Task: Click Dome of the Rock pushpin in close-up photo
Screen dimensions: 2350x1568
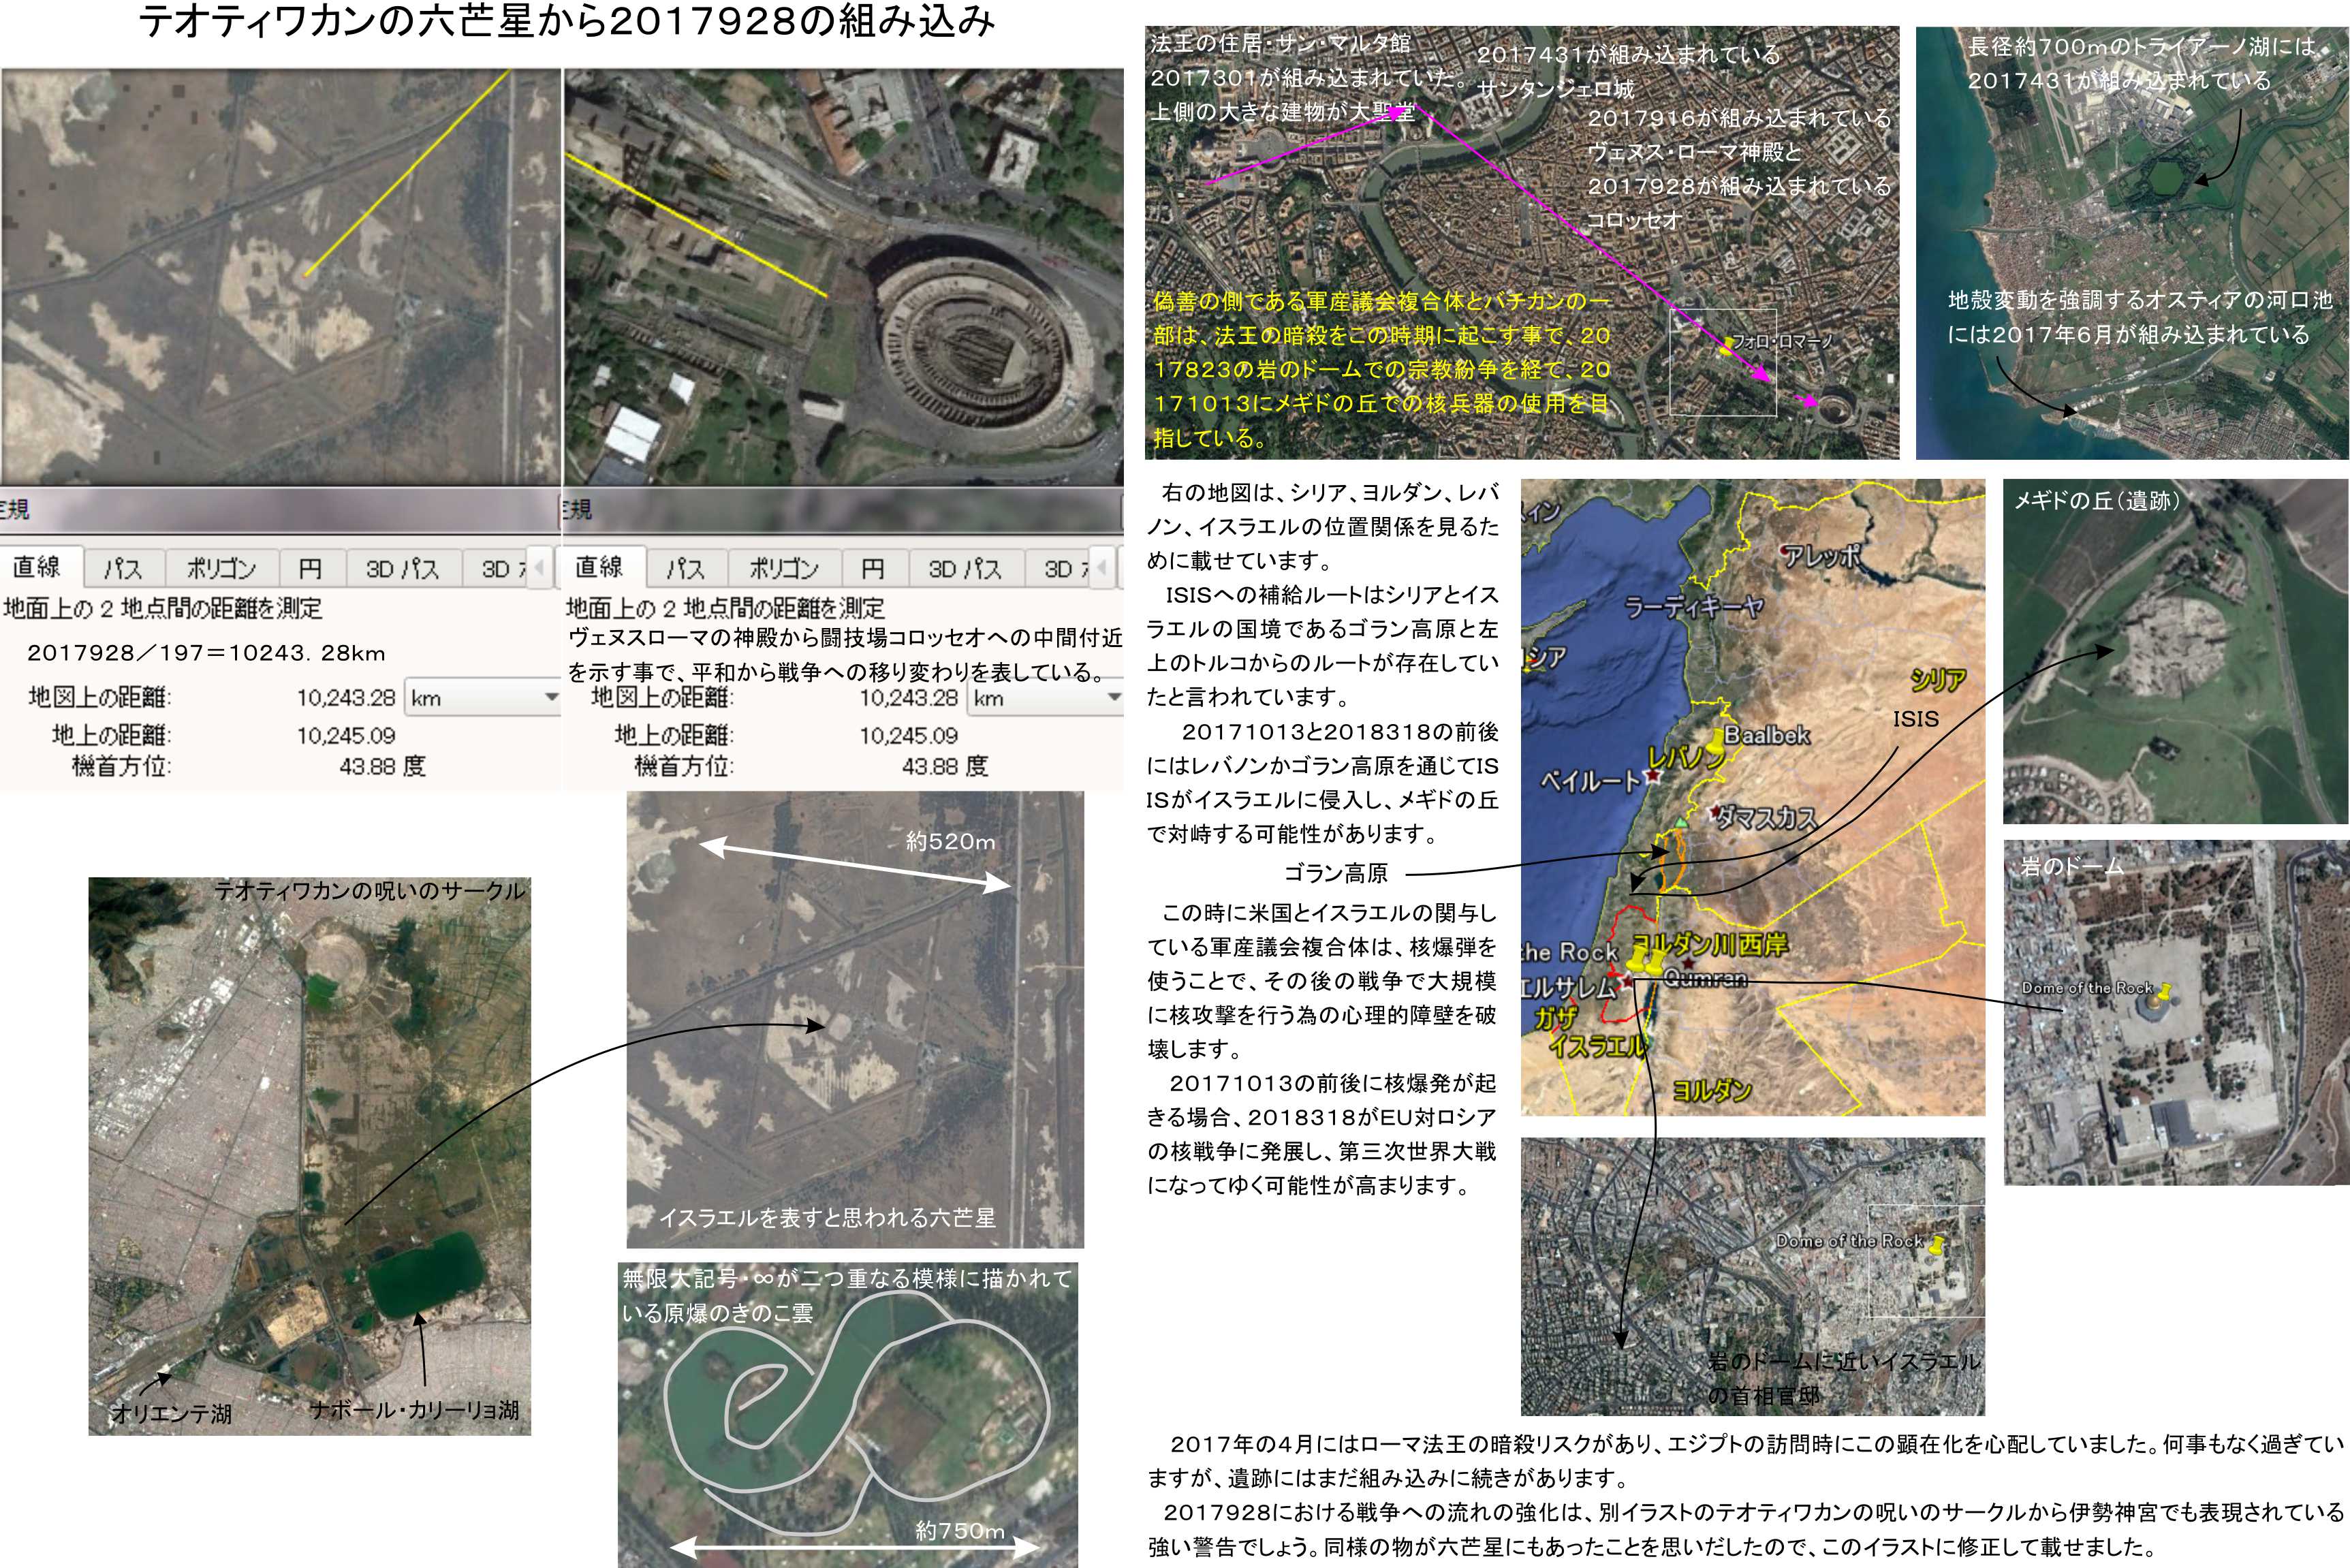Action: point(2166,993)
